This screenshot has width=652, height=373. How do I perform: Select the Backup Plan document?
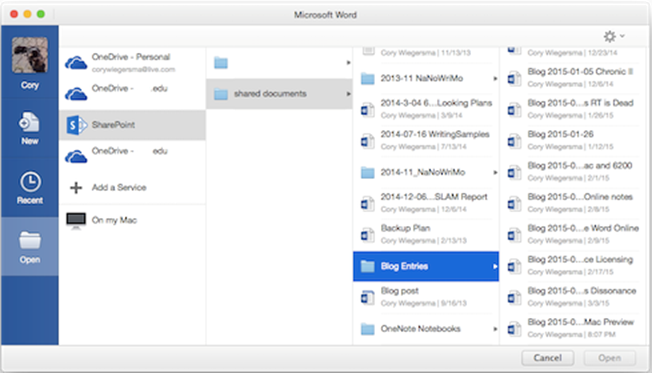426,235
